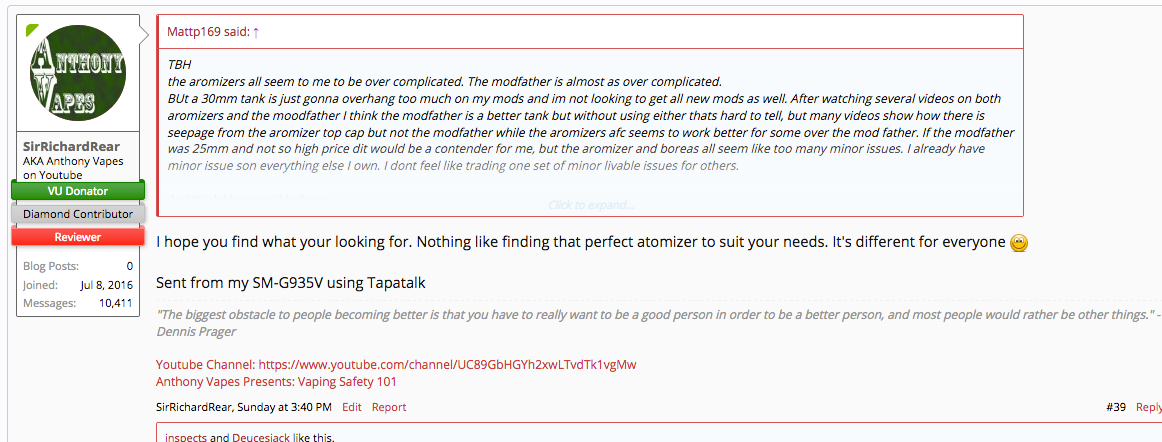The width and height of the screenshot is (1162, 442).
Task: Open Anthony Vapes Presents: Vaping Safety 101 link
Action: coord(277,381)
